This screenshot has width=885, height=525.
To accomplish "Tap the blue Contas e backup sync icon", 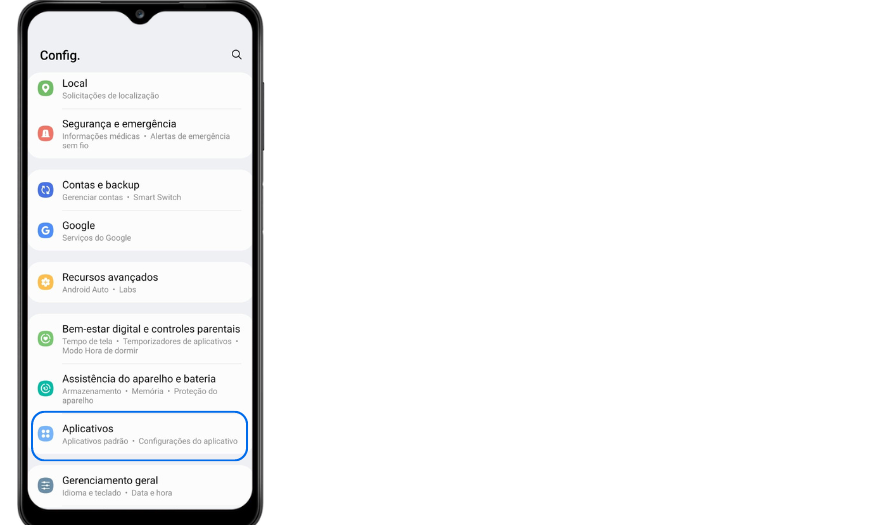I will (x=46, y=190).
